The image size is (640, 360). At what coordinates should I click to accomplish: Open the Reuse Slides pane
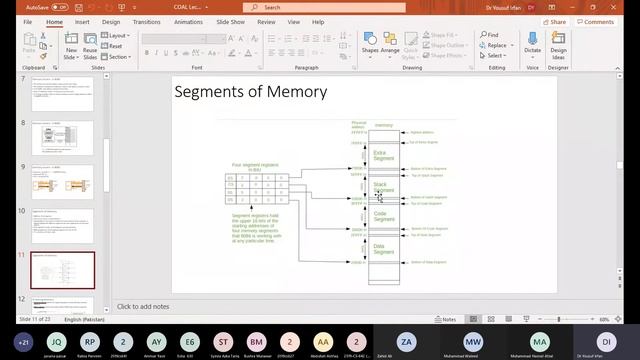(90, 46)
